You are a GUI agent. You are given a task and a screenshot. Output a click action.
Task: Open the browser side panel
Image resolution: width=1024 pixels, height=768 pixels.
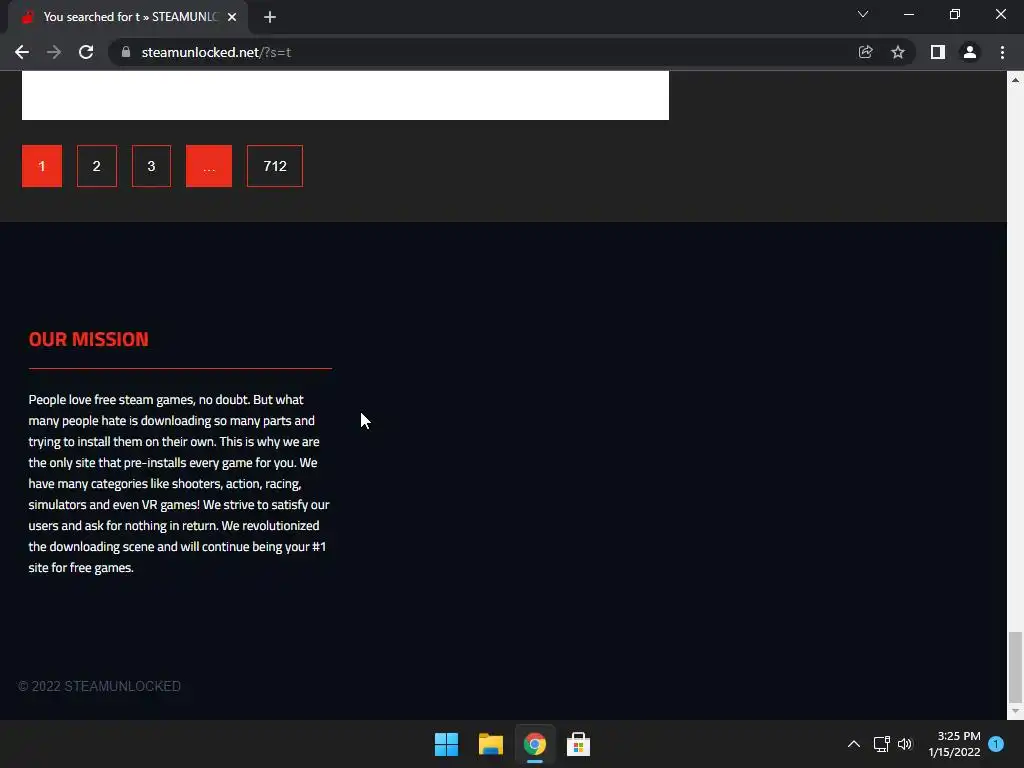(x=938, y=52)
